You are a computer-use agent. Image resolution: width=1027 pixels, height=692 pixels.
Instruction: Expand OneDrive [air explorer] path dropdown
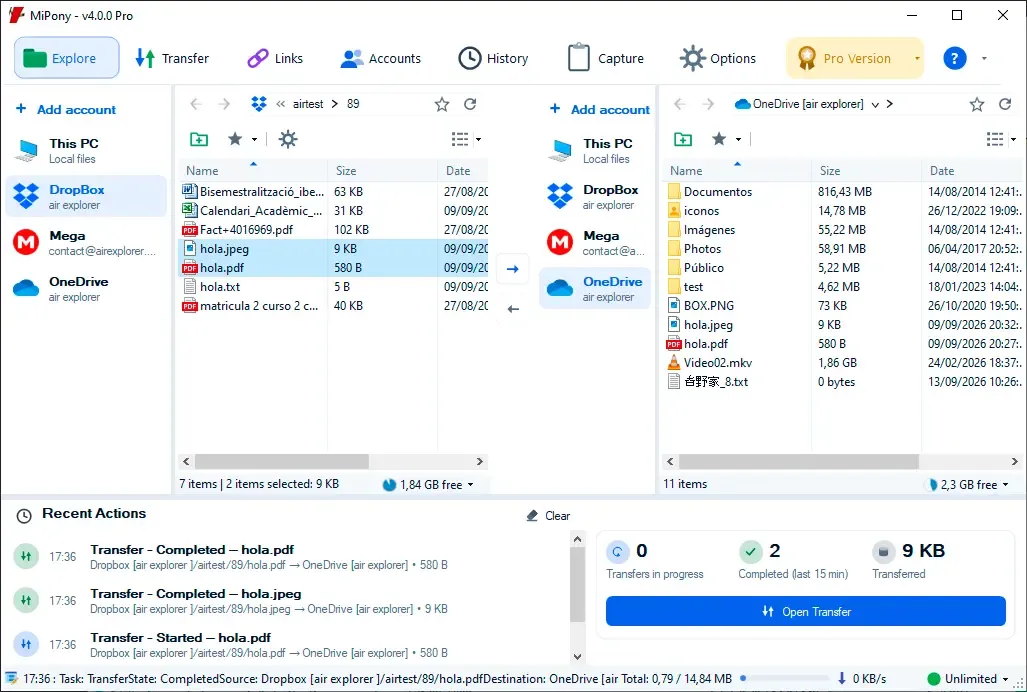click(x=875, y=105)
